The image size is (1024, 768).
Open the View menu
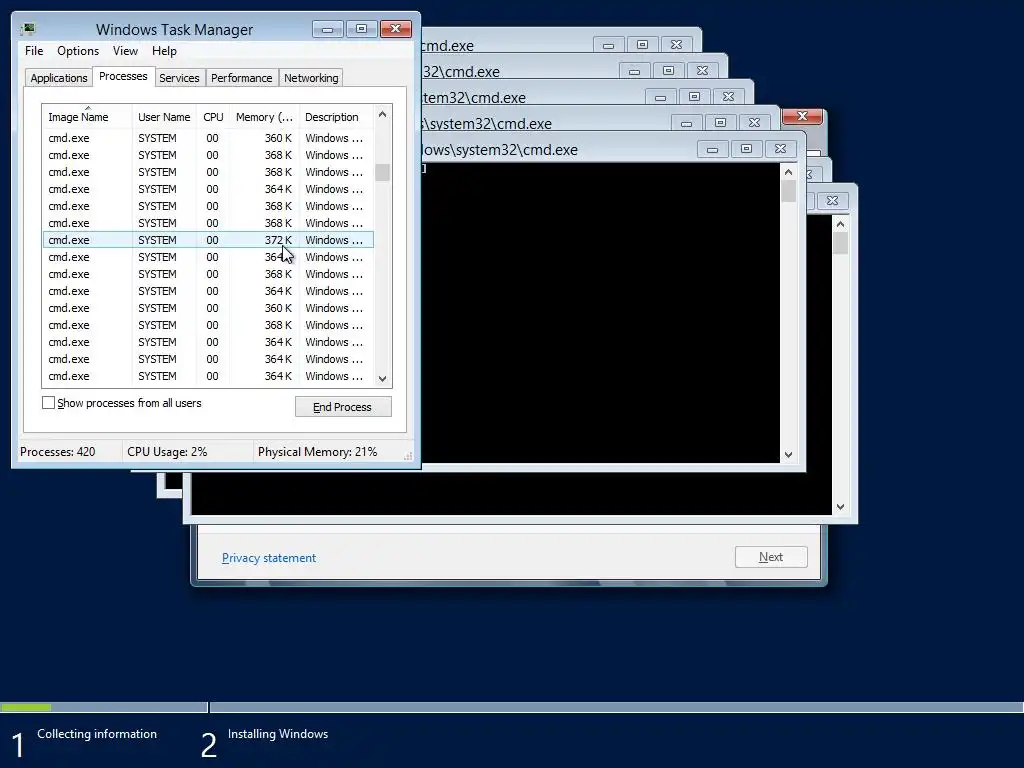tap(125, 51)
